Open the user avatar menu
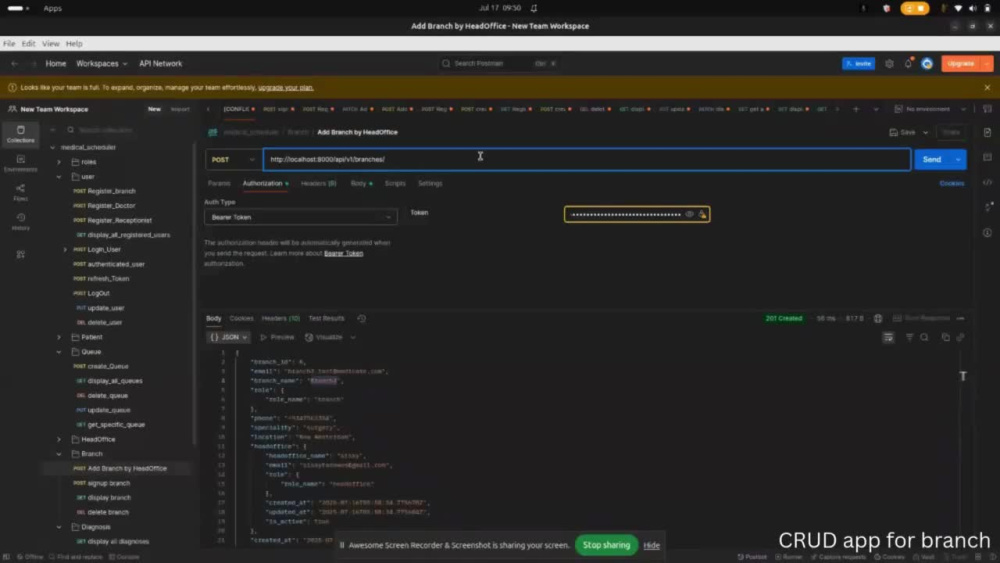The height and width of the screenshot is (563, 1000). coord(927,64)
